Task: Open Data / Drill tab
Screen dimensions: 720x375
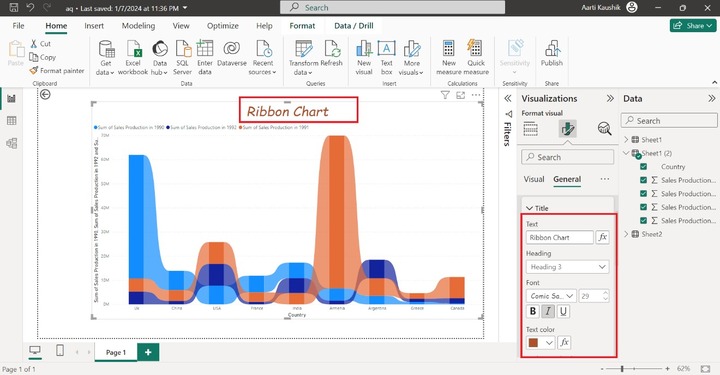Action: click(x=354, y=26)
